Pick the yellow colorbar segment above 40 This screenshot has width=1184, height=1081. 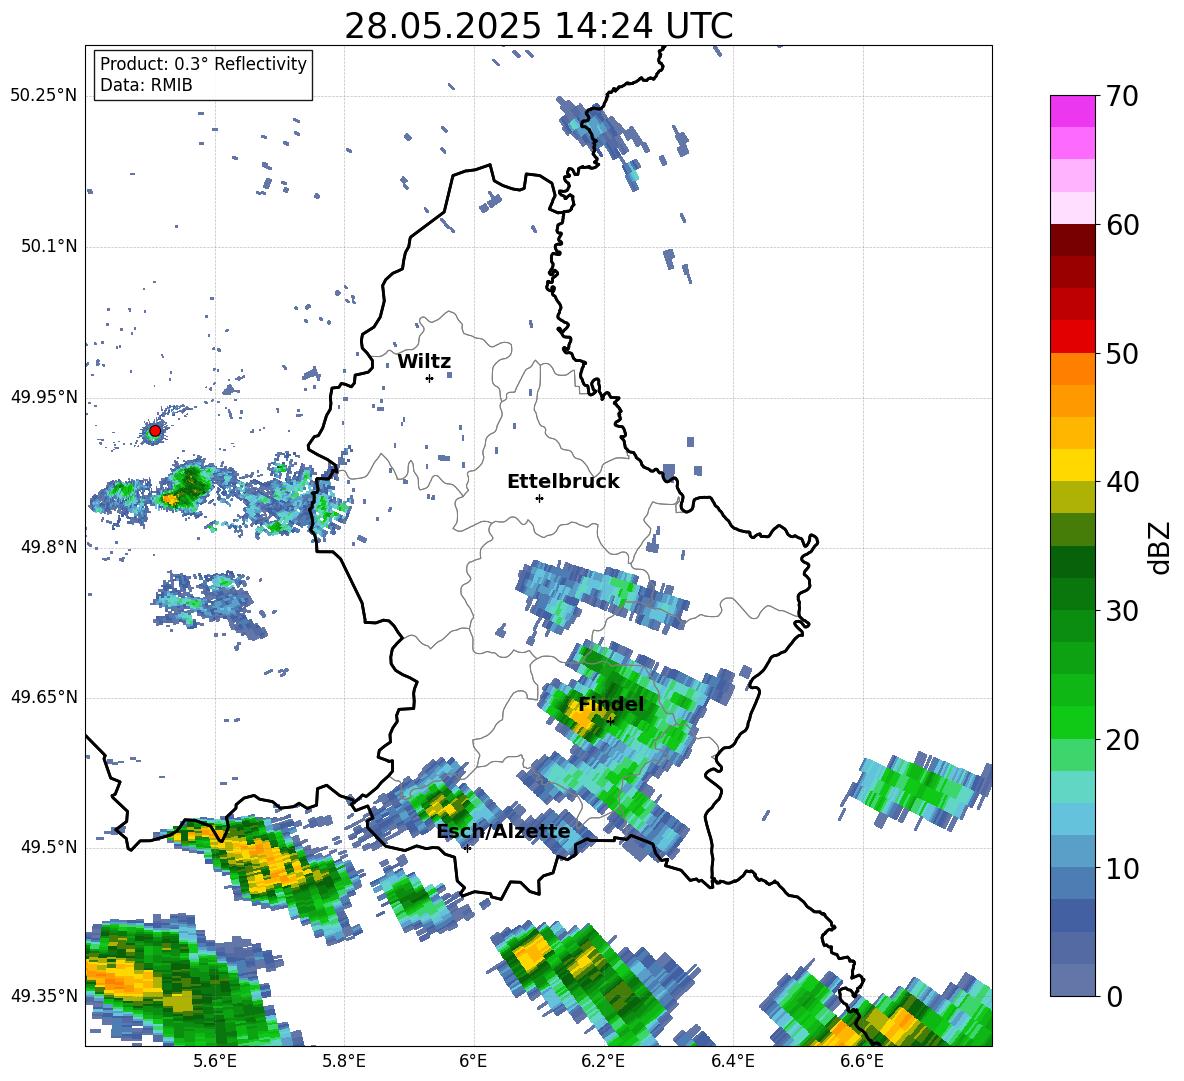click(1072, 466)
